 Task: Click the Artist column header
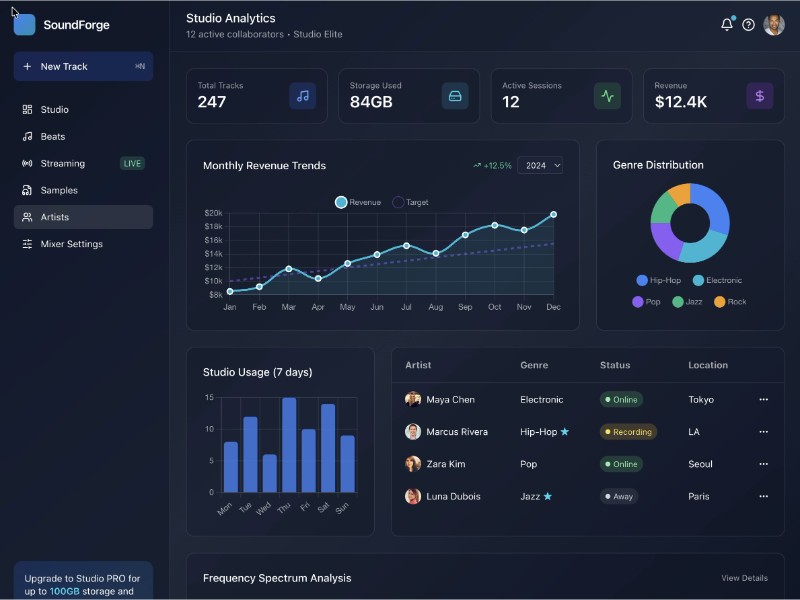(x=418, y=365)
